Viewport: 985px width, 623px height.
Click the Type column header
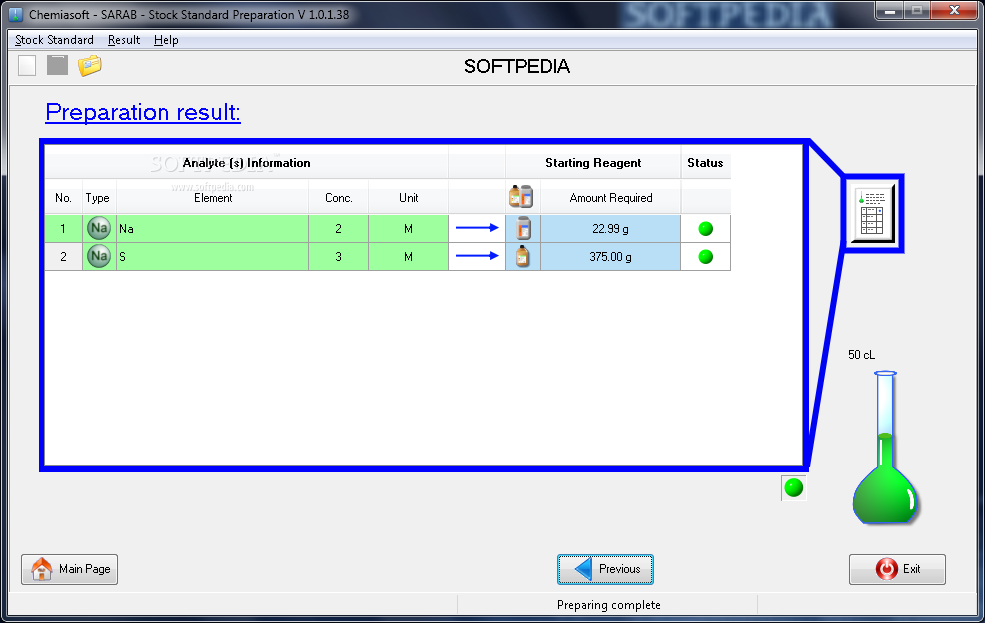97,198
